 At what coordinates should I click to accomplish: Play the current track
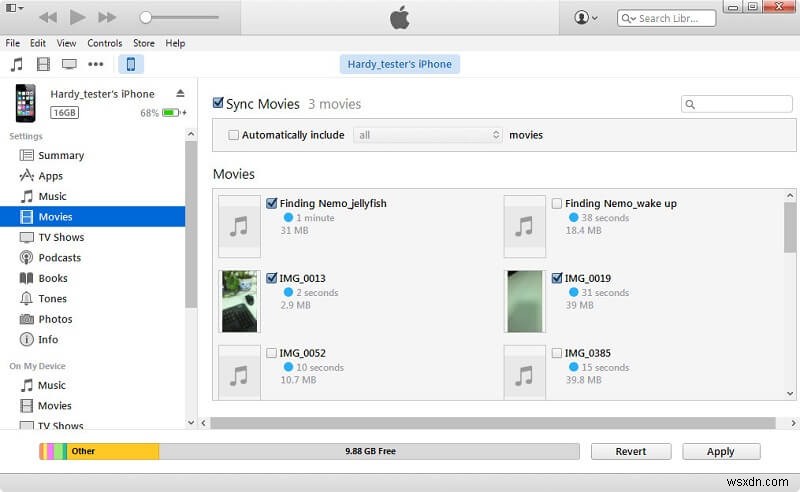(x=78, y=17)
